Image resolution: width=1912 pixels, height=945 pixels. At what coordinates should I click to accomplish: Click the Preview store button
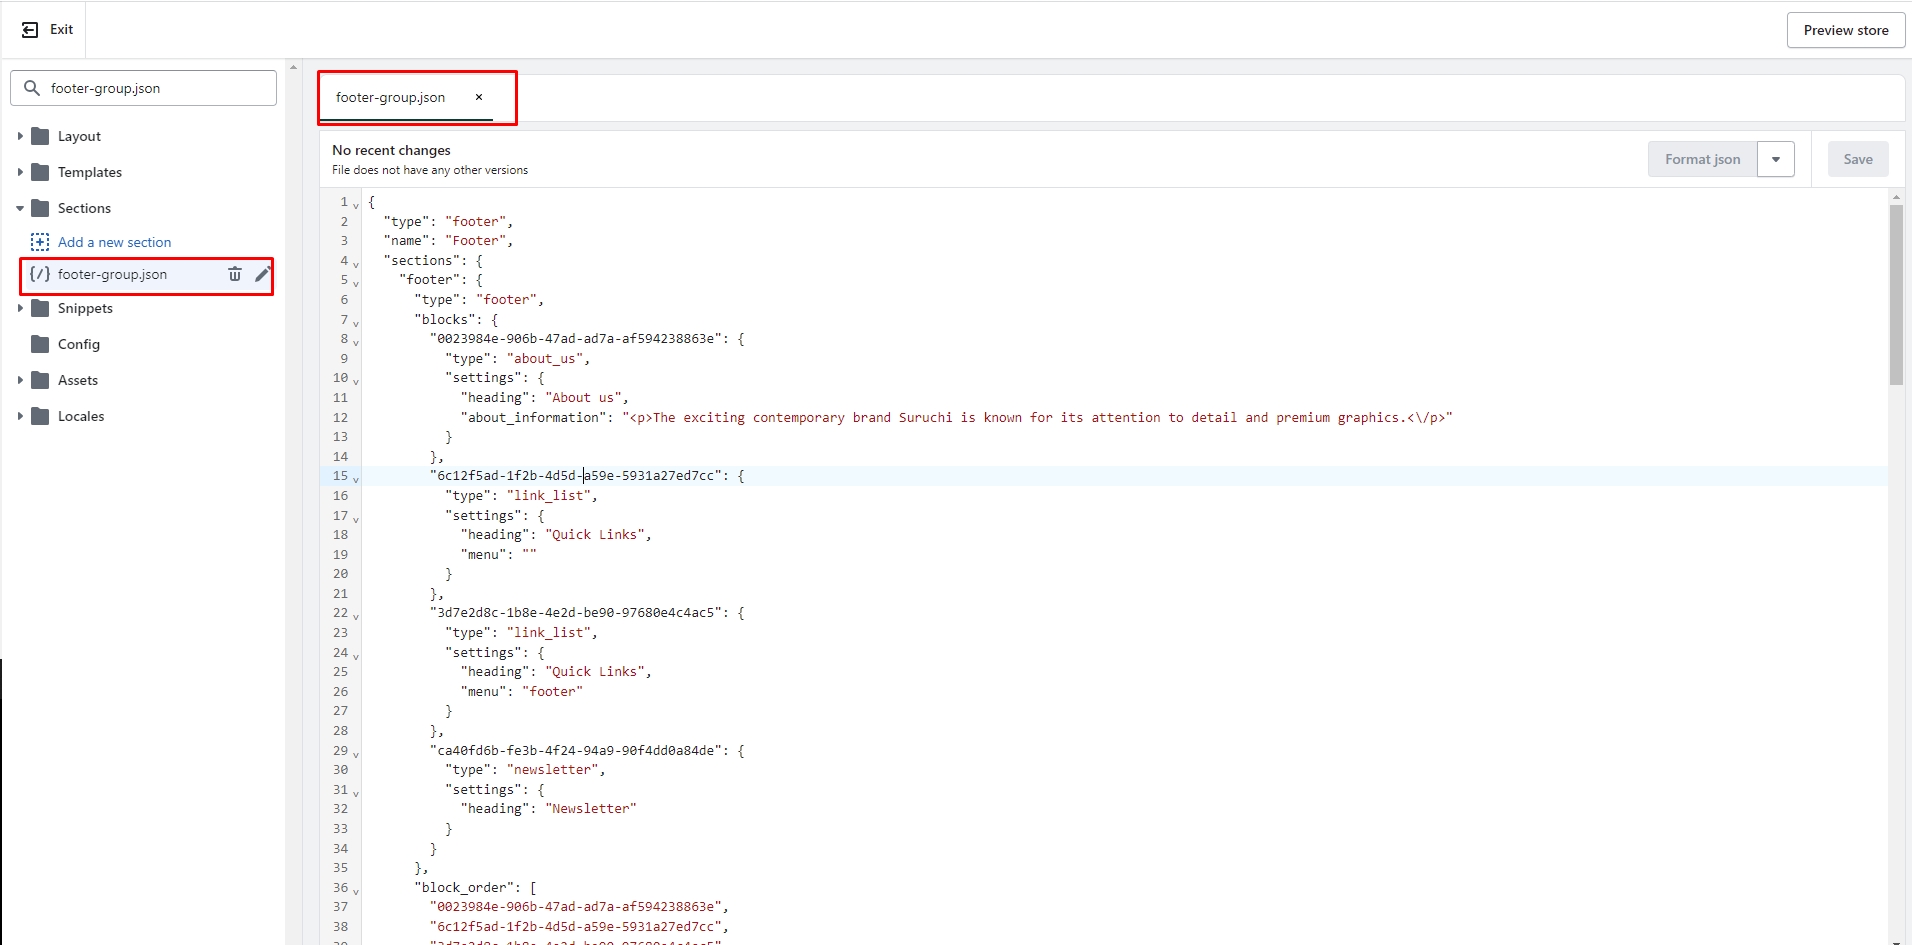tap(1845, 30)
